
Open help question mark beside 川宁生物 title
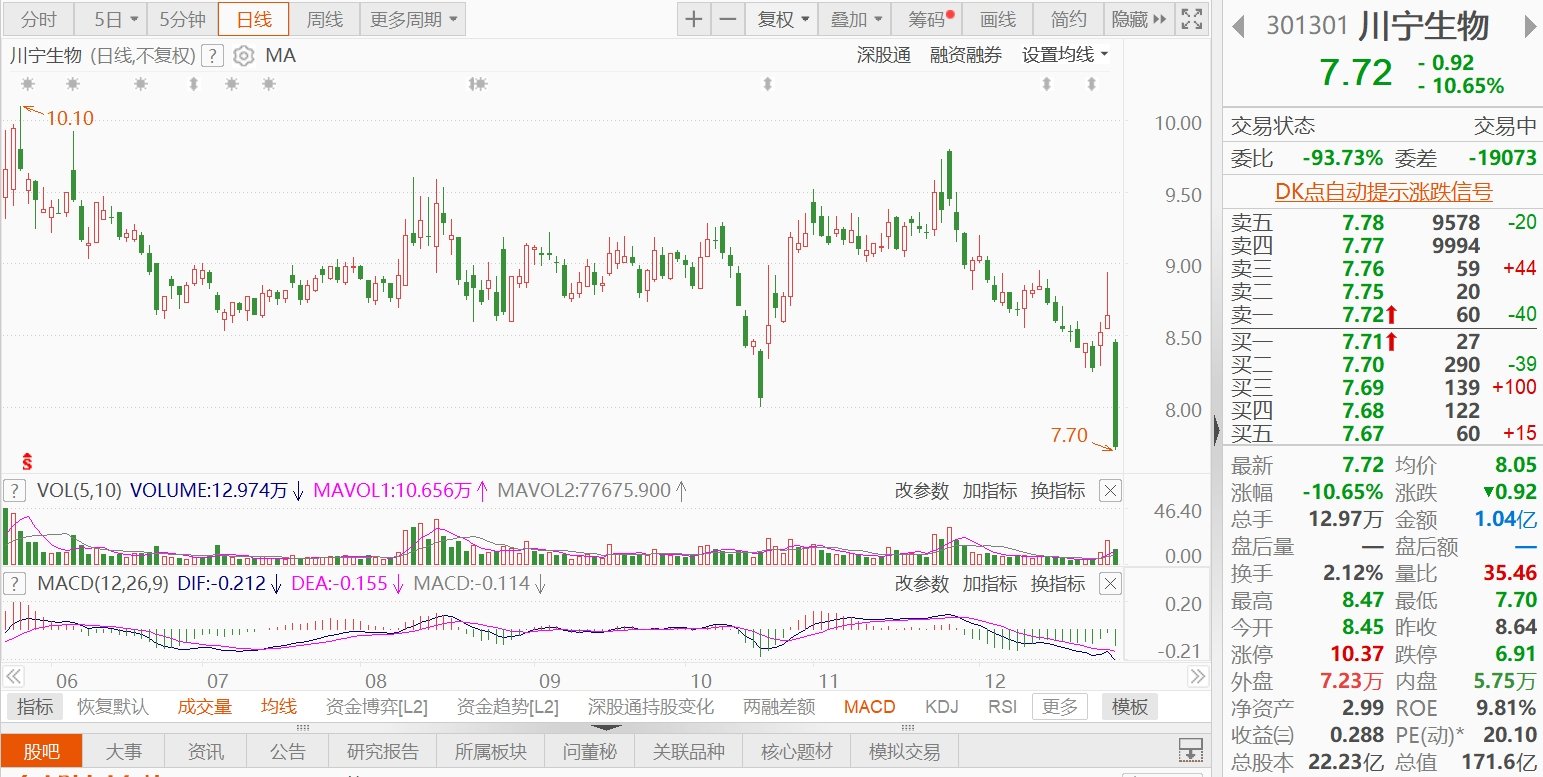(212, 56)
